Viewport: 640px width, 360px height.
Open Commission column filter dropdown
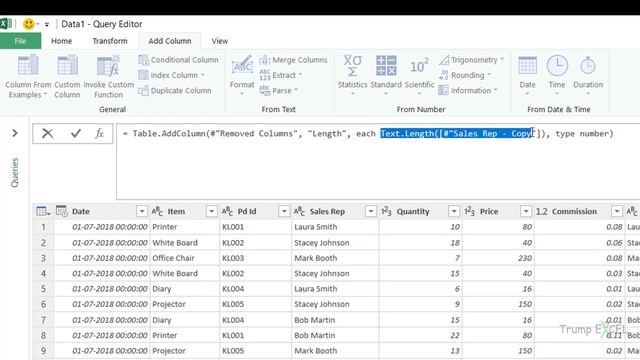point(617,211)
